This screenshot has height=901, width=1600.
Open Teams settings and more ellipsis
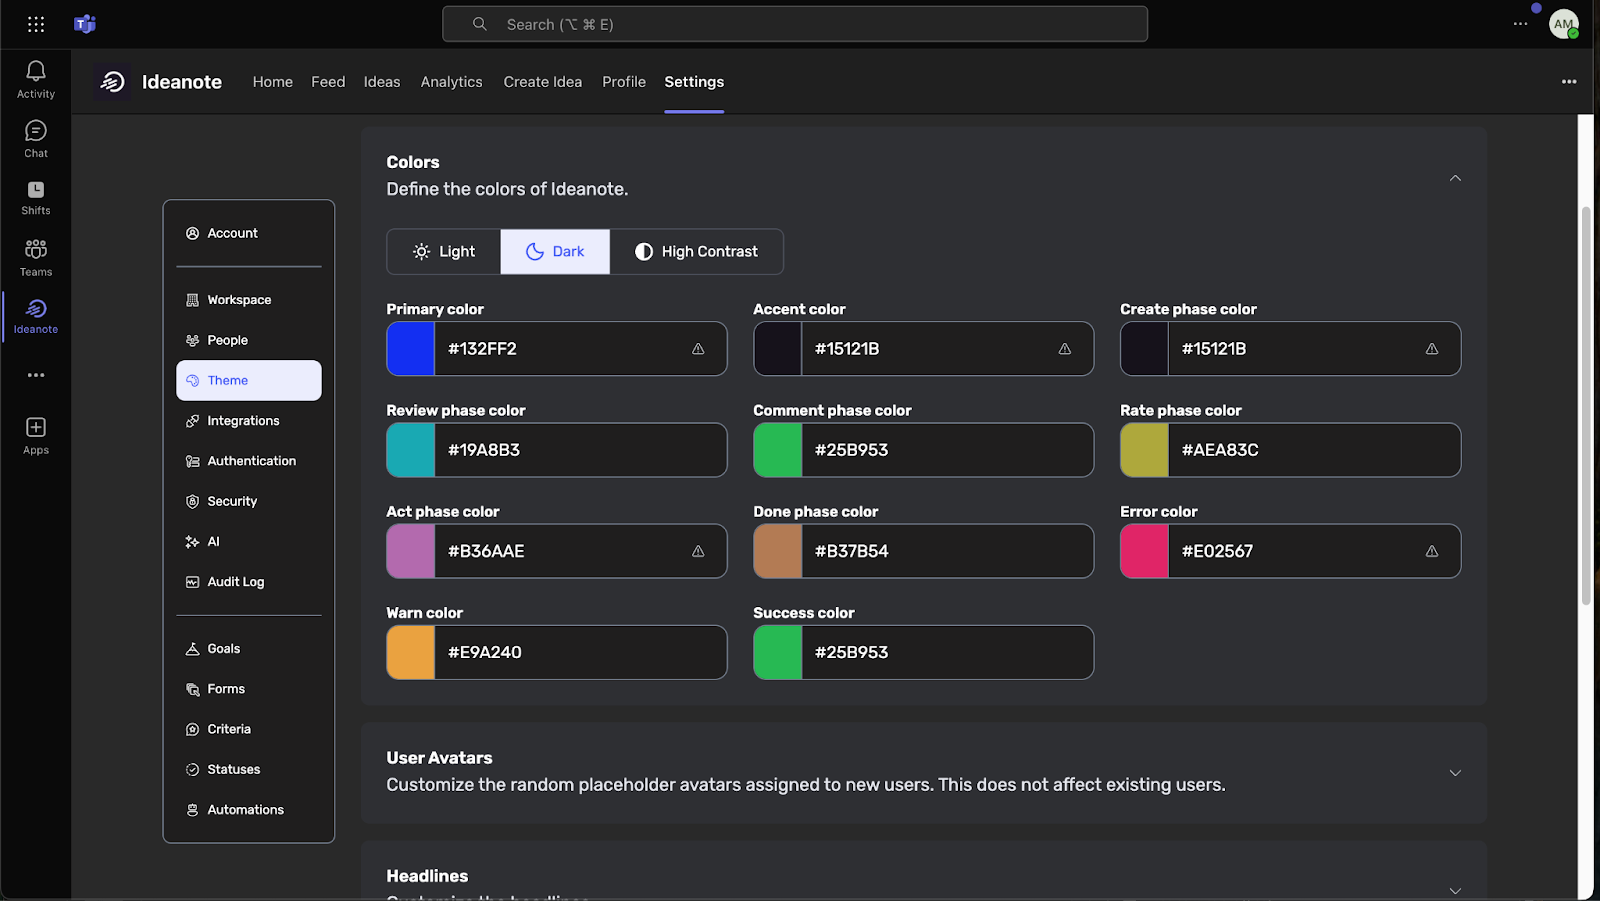1520,24
